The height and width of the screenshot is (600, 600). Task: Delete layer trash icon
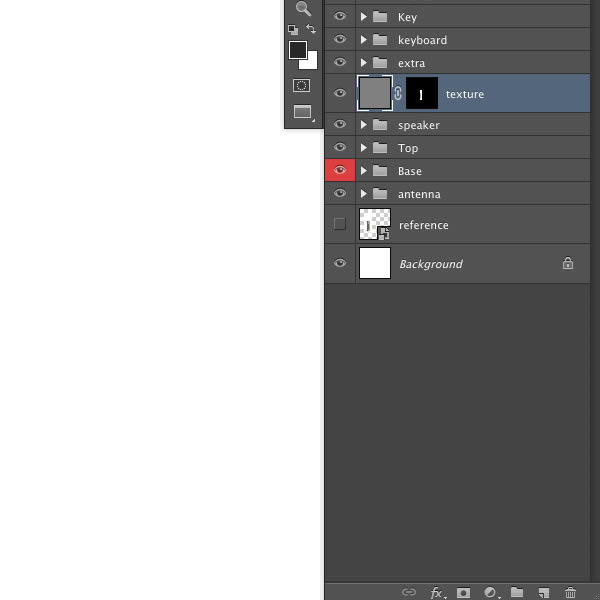[570, 592]
